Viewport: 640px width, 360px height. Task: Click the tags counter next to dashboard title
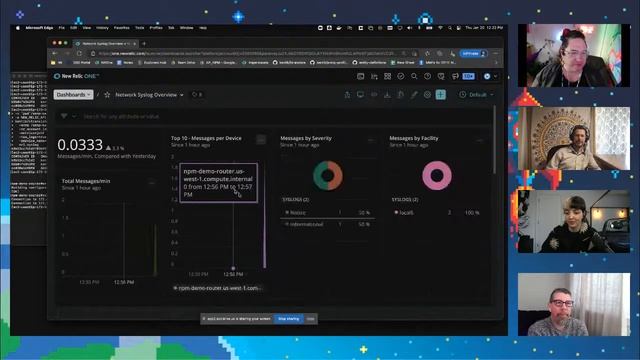[x=197, y=95]
